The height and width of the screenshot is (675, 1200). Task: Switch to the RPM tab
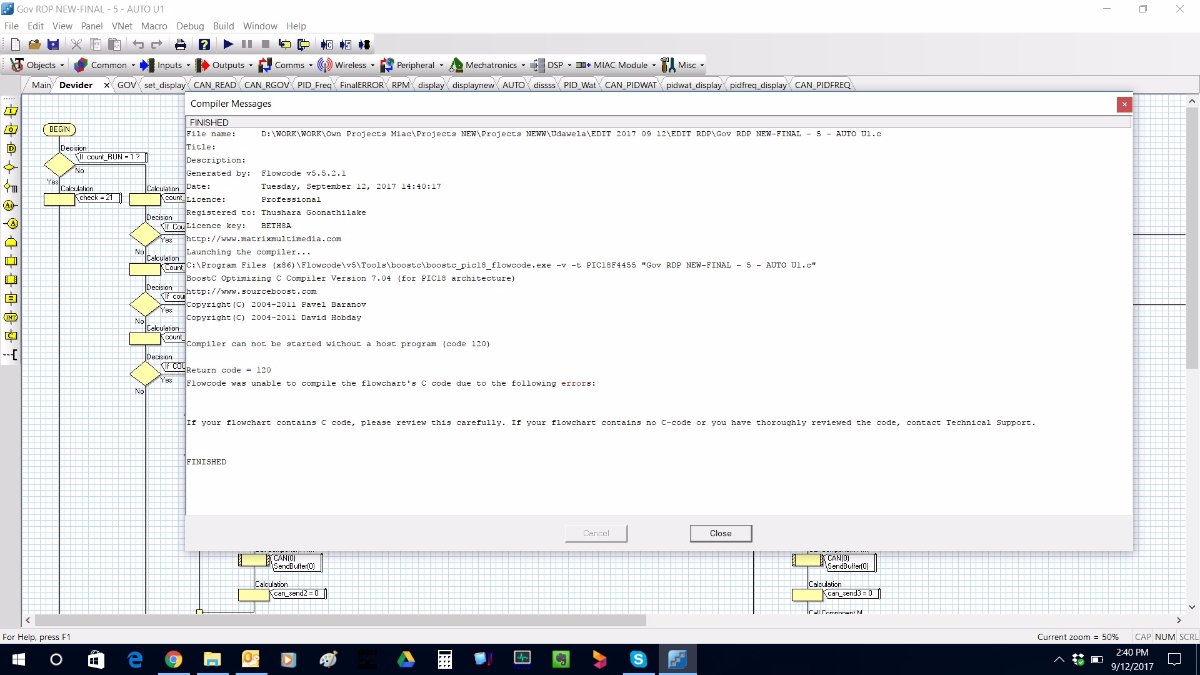click(x=400, y=85)
